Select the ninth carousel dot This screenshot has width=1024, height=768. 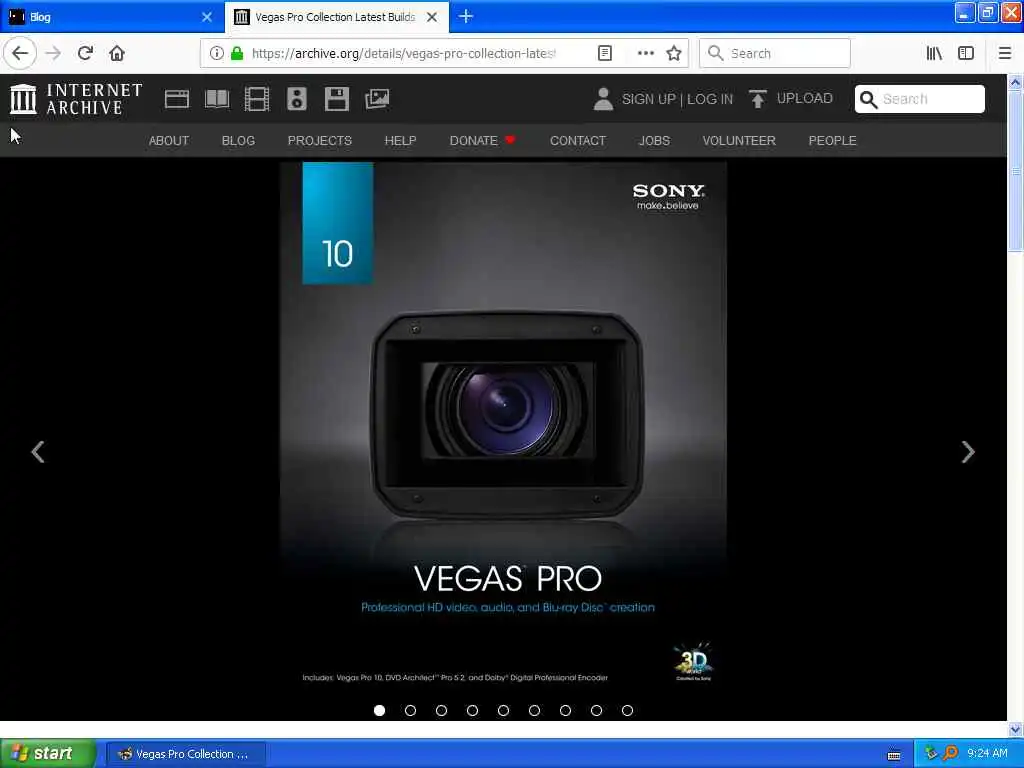[x=628, y=711]
